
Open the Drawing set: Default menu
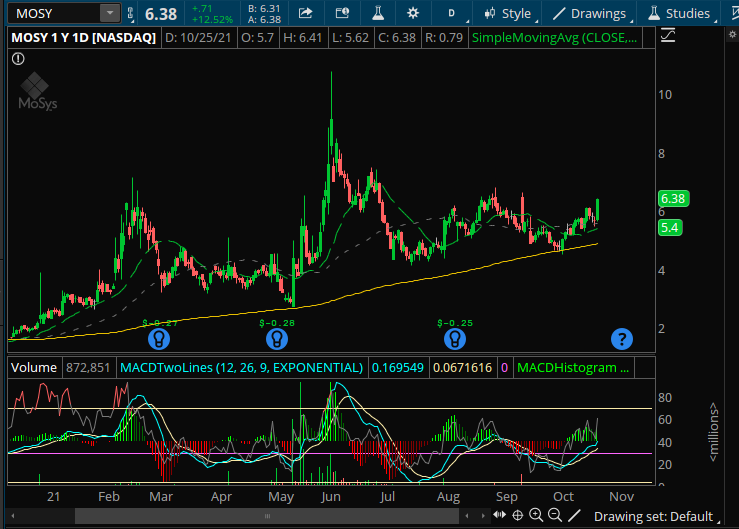click(657, 516)
